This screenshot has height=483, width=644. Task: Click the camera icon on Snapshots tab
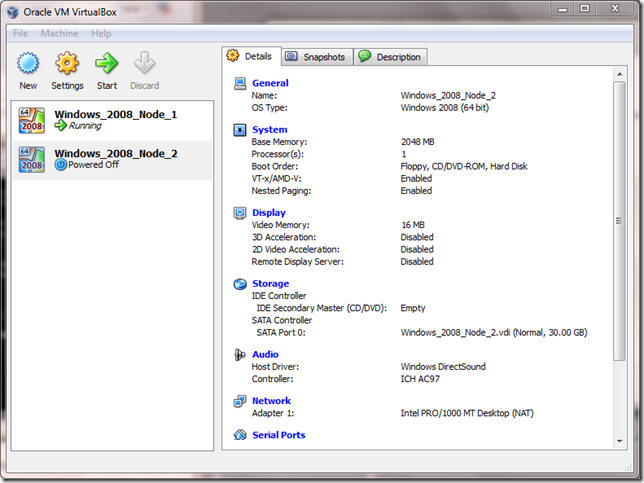[x=291, y=56]
